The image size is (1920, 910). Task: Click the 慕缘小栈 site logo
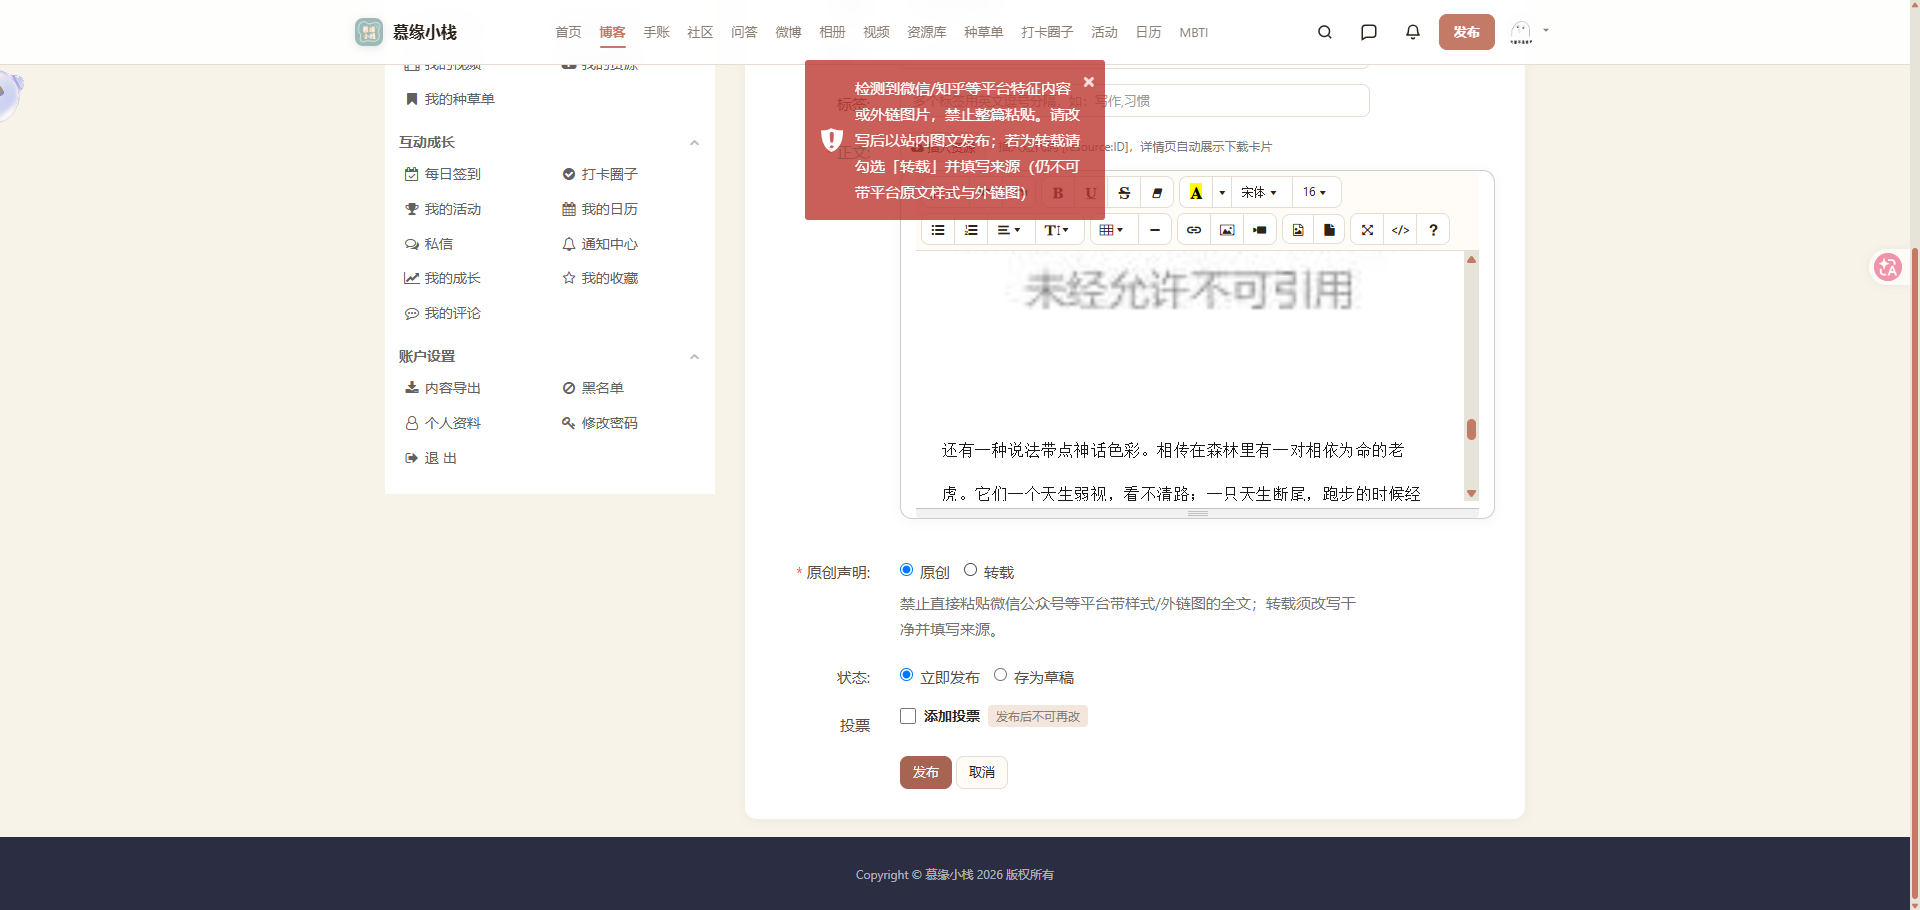tap(406, 32)
